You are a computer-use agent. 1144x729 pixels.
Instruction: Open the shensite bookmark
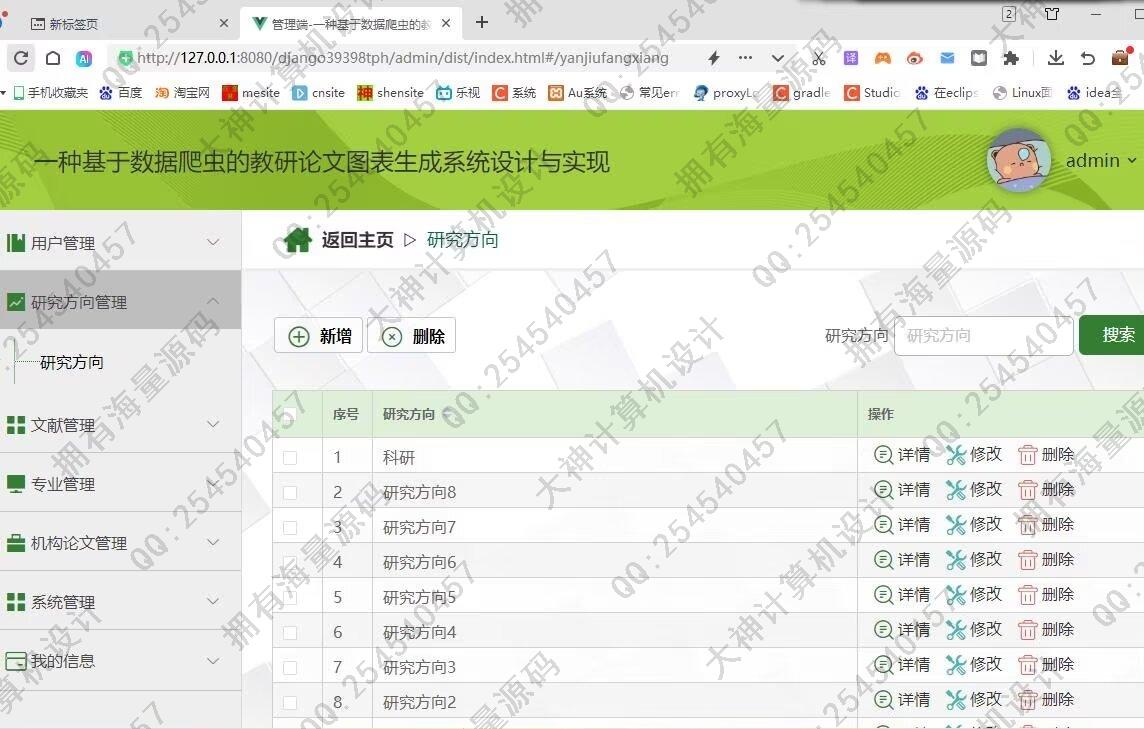pyautogui.click(x=390, y=93)
